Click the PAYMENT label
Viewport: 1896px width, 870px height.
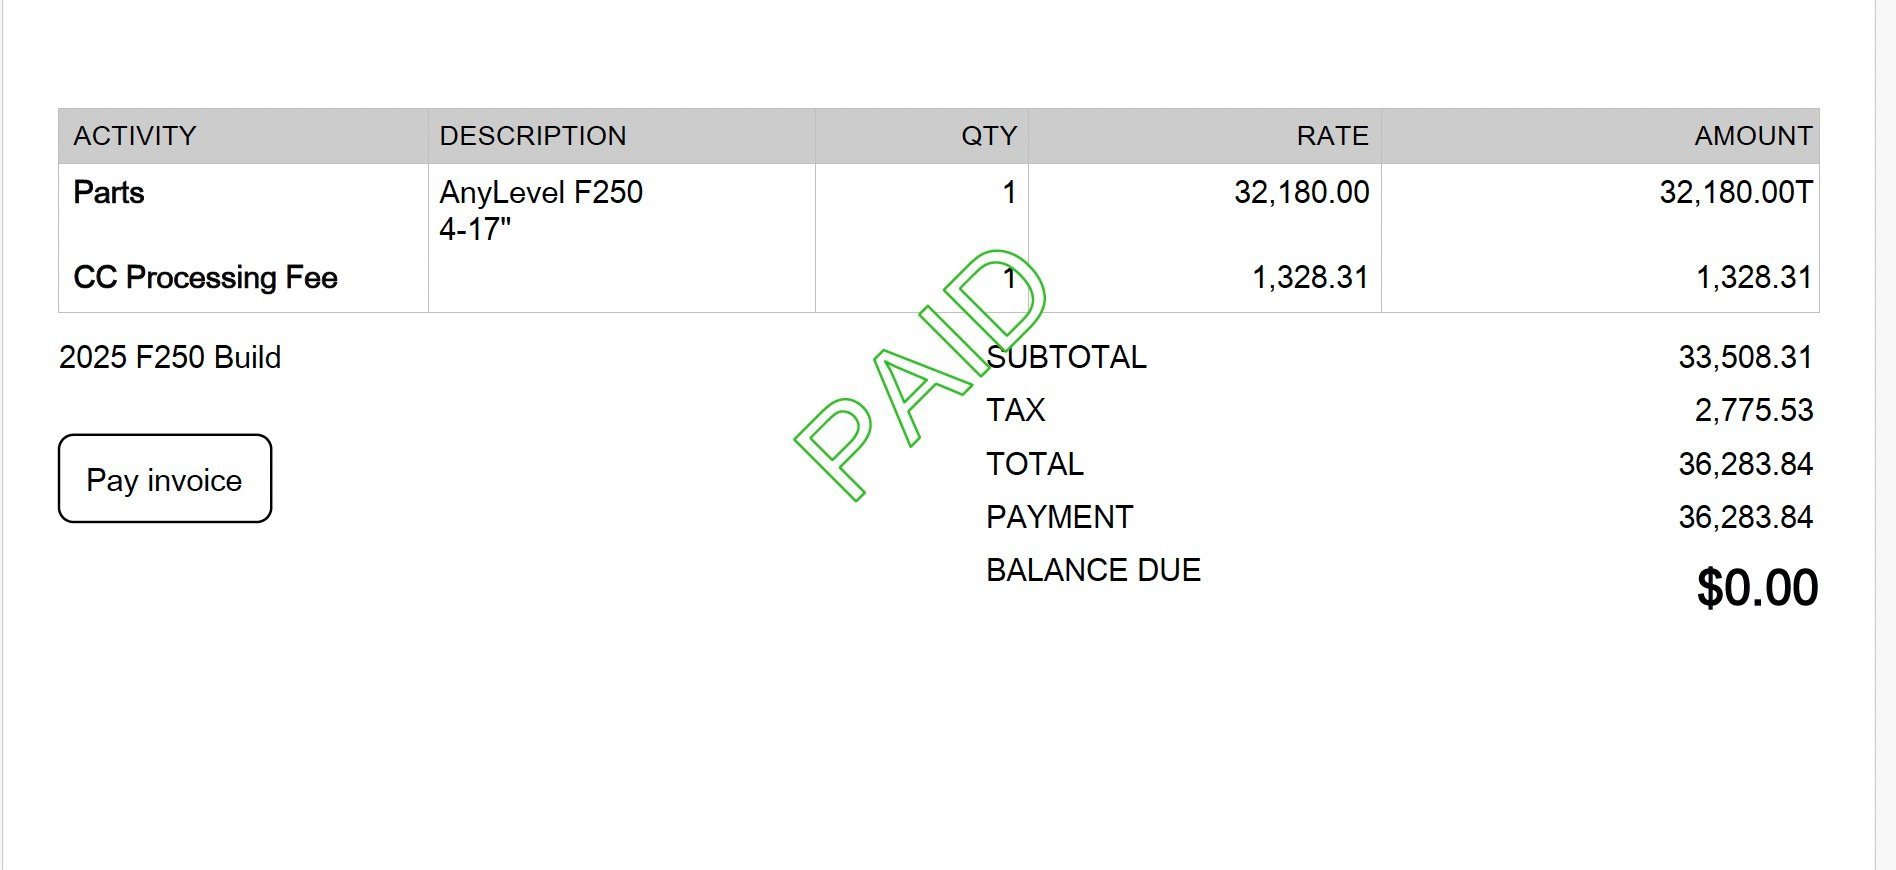click(x=1059, y=517)
